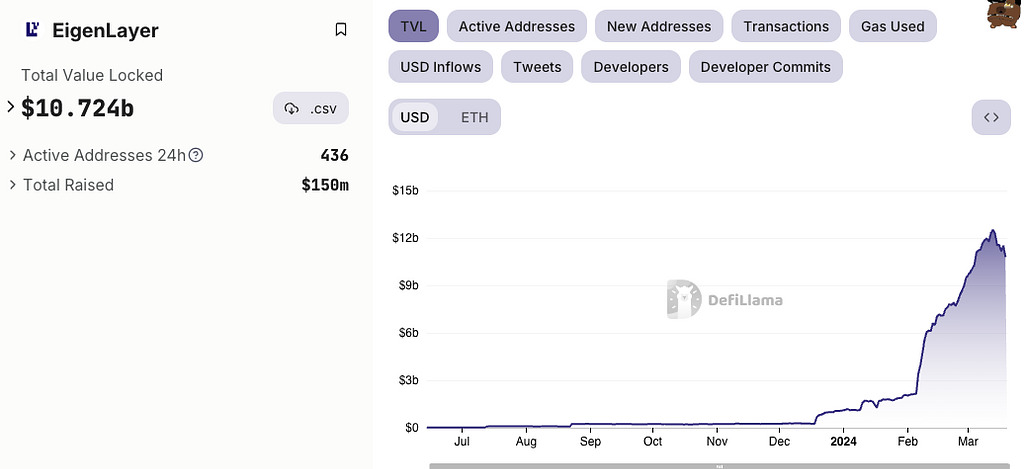
Task: Click the 436 active addresses value
Action: pyautogui.click(x=334, y=155)
